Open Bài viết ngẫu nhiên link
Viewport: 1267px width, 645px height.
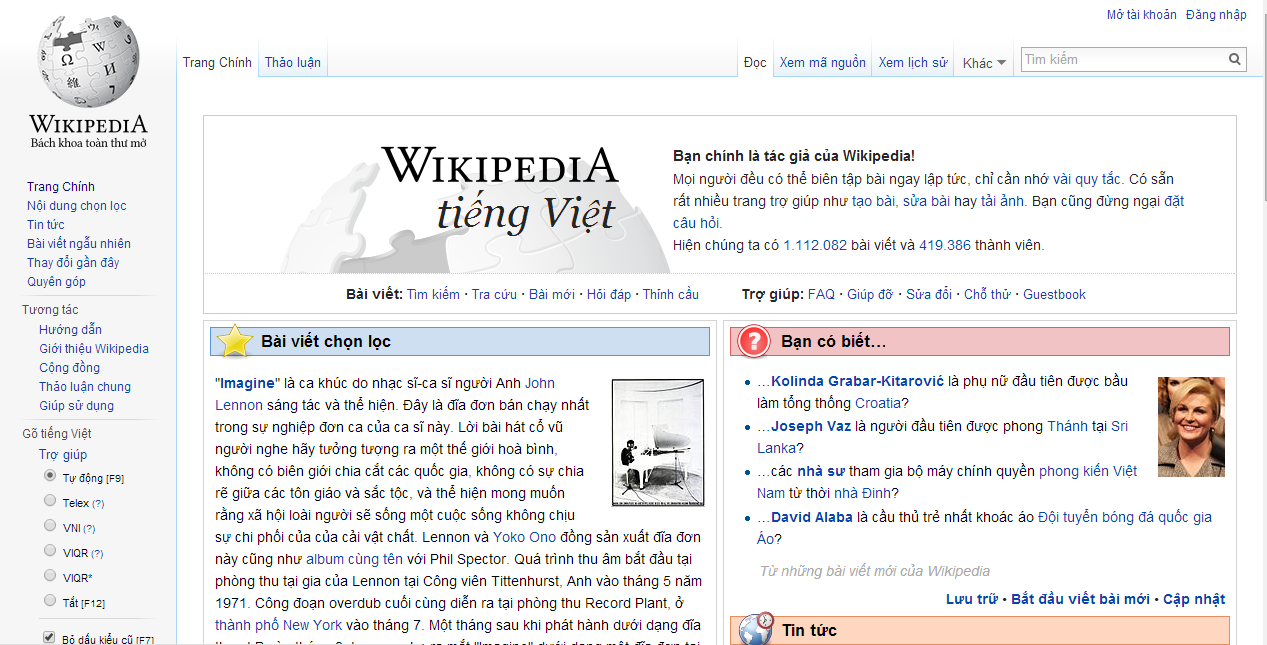click(79, 244)
